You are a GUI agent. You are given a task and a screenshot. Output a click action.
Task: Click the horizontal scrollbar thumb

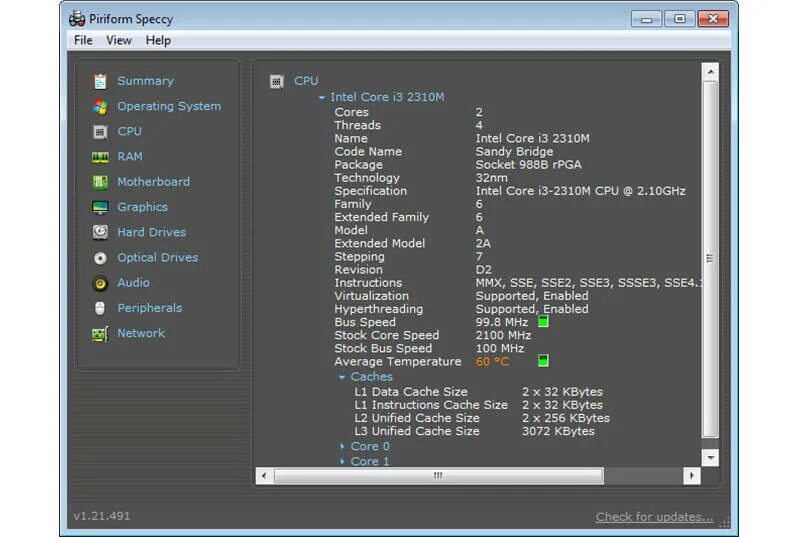pos(439,475)
